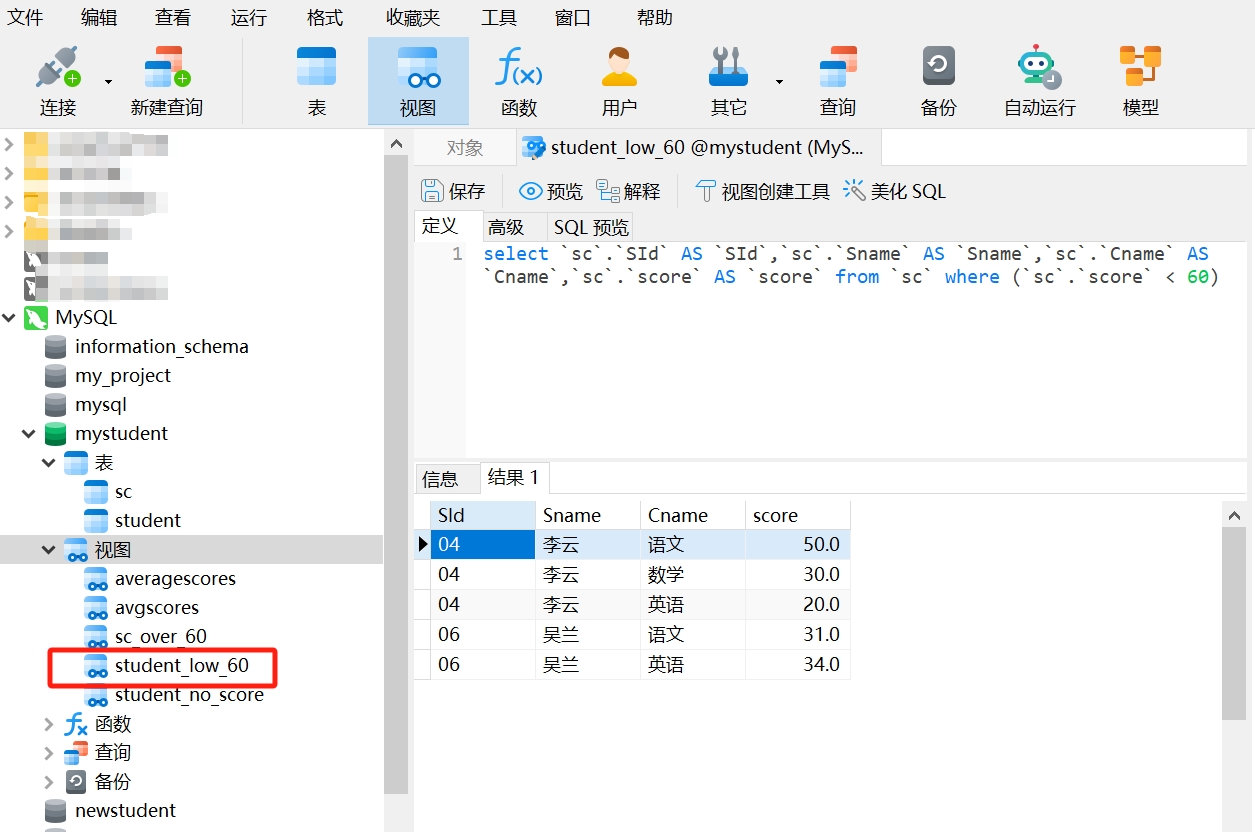Open dropdown arrow next to 其它
This screenshot has width=1255, height=832.
(779, 82)
